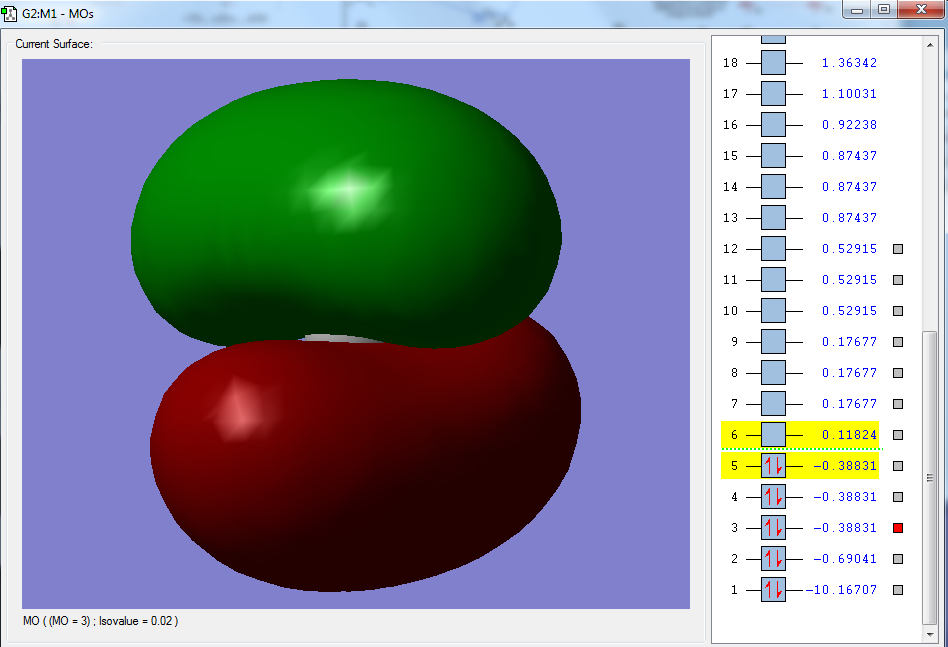Select the orbital 2 paired-electron box
Screen dimensions: 948x647
click(x=773, y=559)
